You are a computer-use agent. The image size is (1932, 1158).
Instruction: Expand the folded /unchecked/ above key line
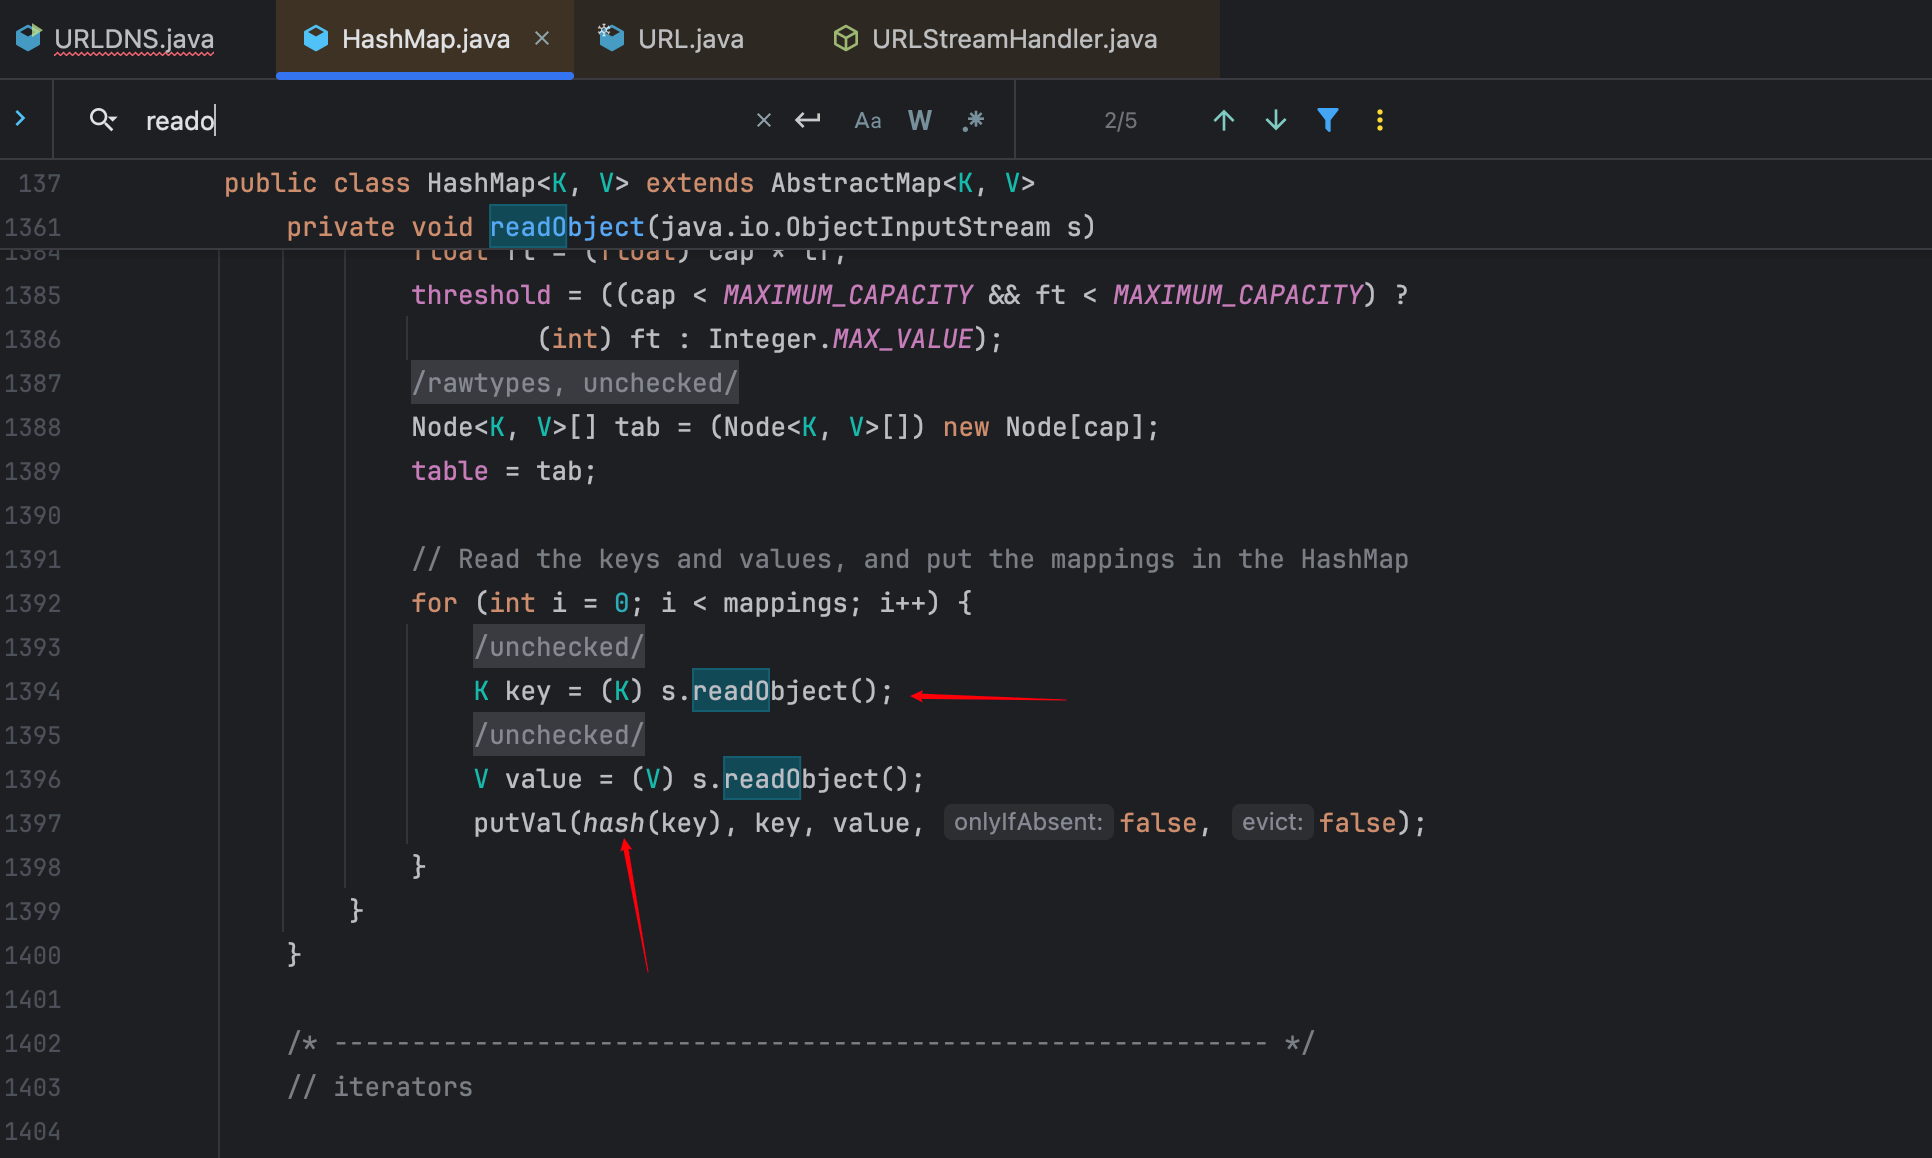tap(559, 647)
